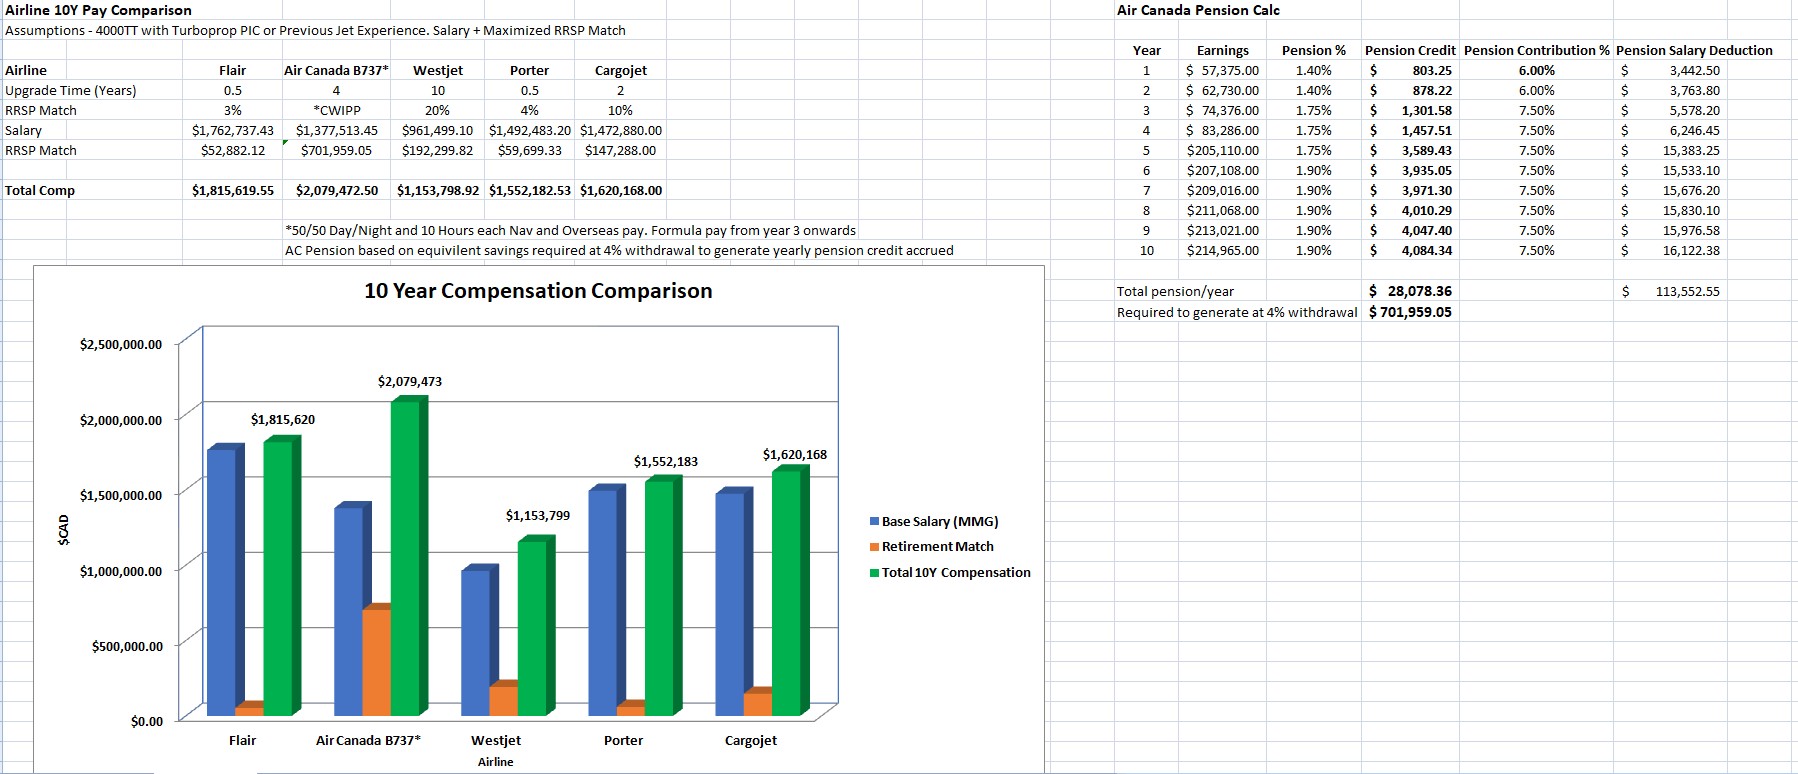
Task: Select Air Canada total comp $2,079,472.50 cell
Action: pyautogui.click(x=336, y=190)
